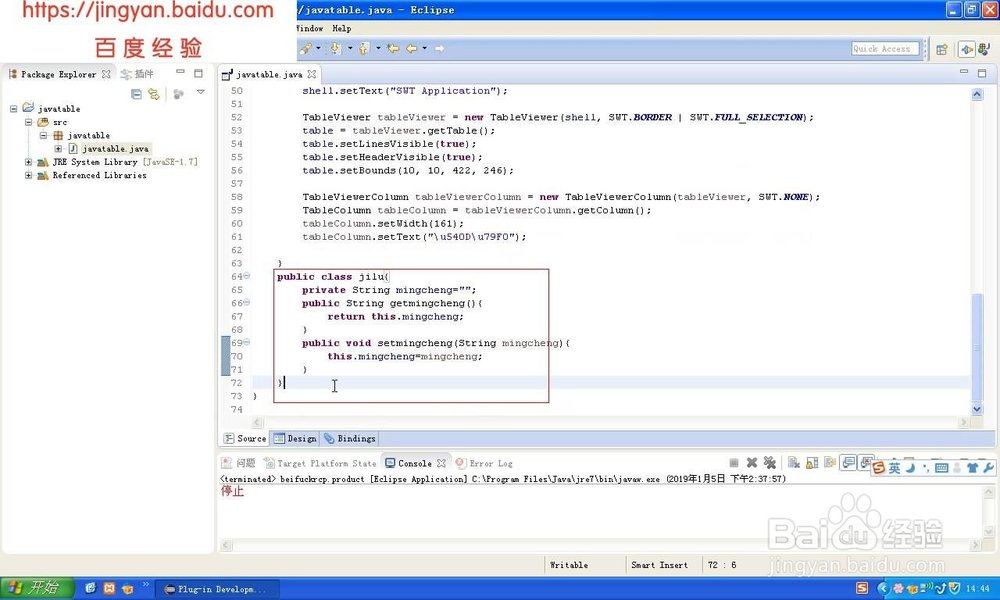Viewport: 1000px width, 600px height.
Task: Open the Help menu
Action: 342,29
